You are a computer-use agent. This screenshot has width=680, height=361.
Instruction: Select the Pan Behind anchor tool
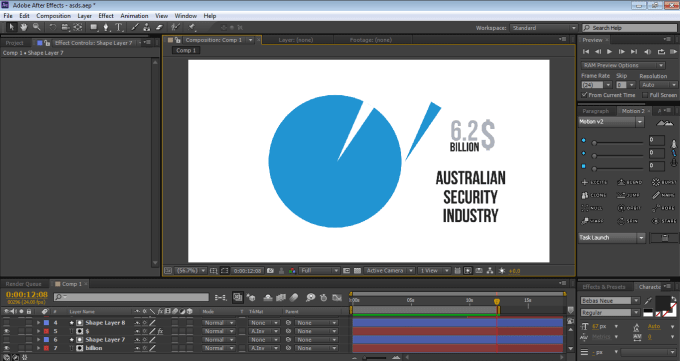[x=78, y=27]
